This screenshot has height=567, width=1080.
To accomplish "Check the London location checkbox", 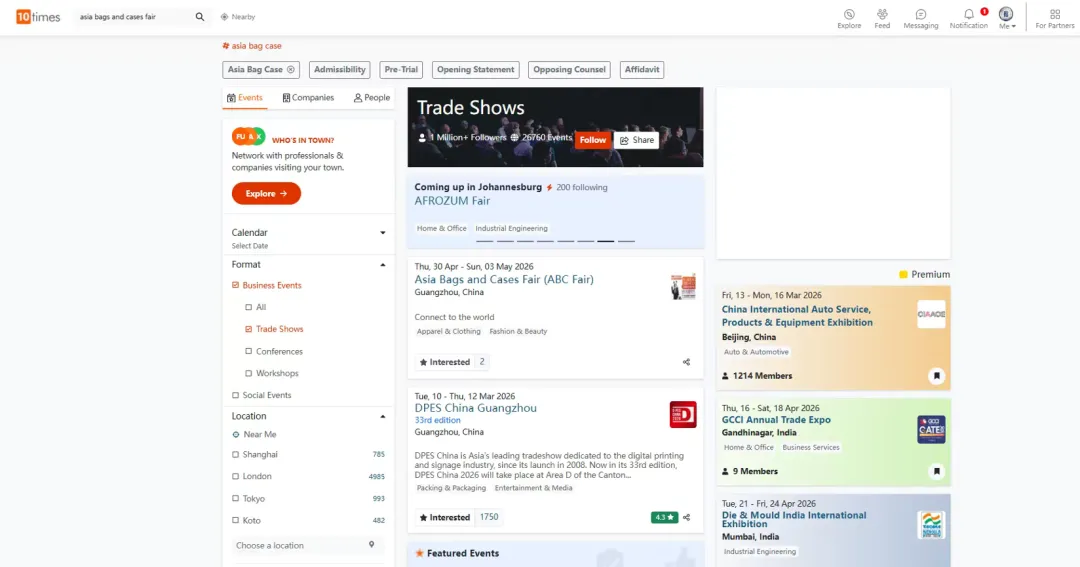I will 236,477.
